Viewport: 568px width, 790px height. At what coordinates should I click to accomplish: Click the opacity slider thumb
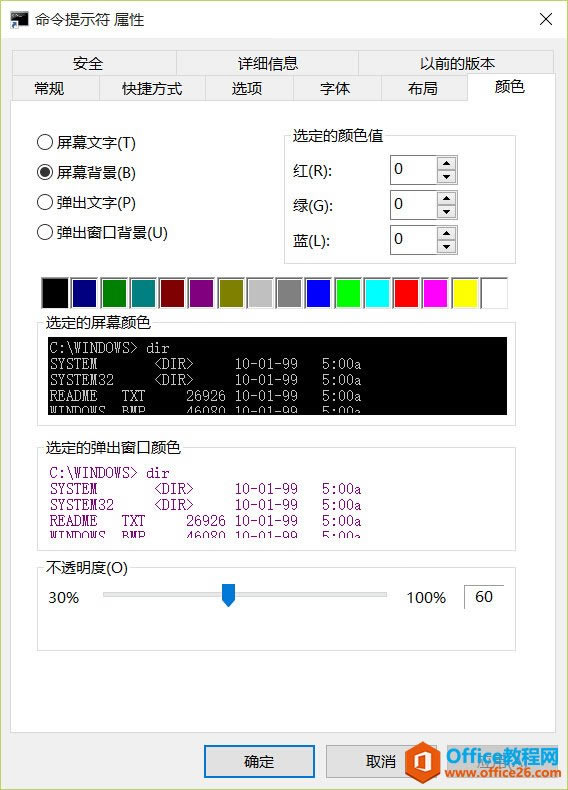pos(228,595)
